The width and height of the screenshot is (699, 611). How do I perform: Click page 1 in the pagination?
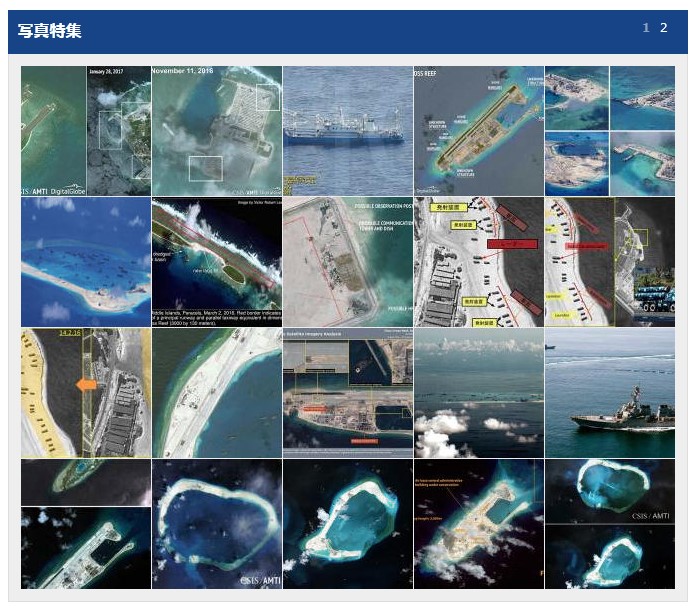[x=646, y=28]
